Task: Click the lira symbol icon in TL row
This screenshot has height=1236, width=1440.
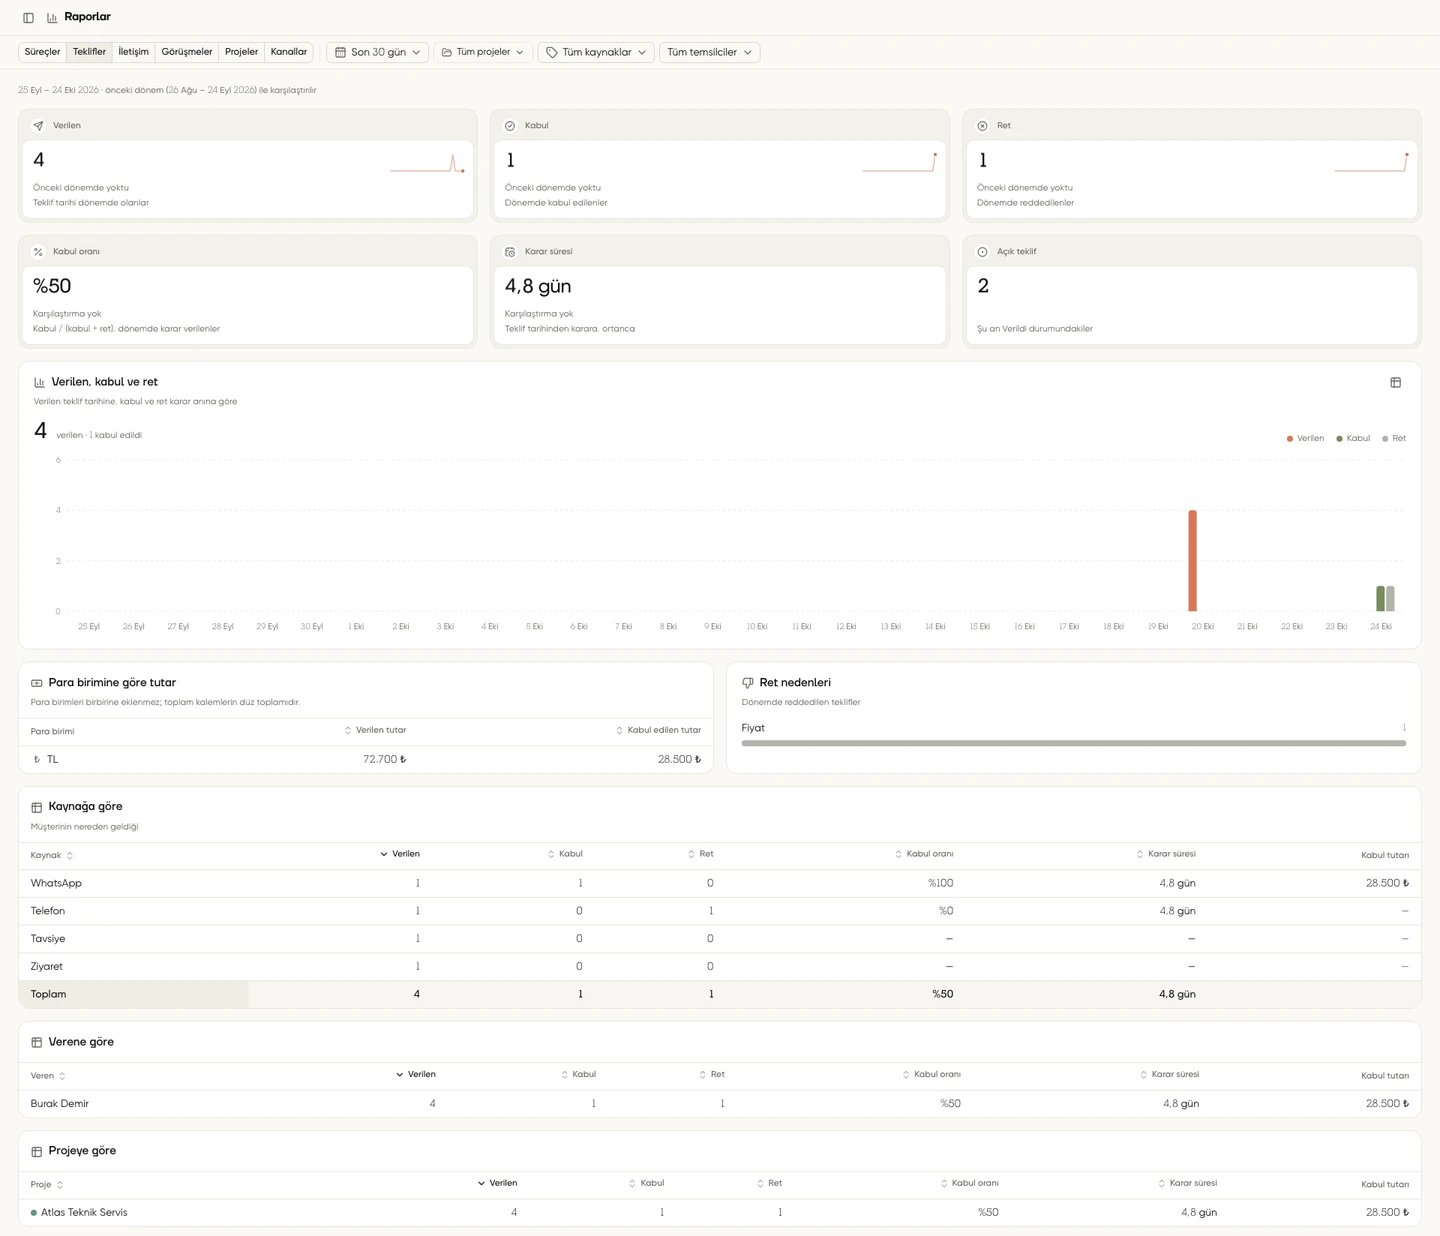Action: 37,760
